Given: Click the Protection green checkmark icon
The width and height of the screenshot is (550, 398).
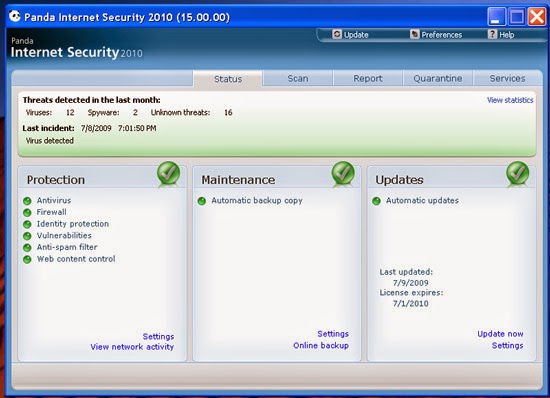Looking at the screenshot, I should tap(169, 173).
